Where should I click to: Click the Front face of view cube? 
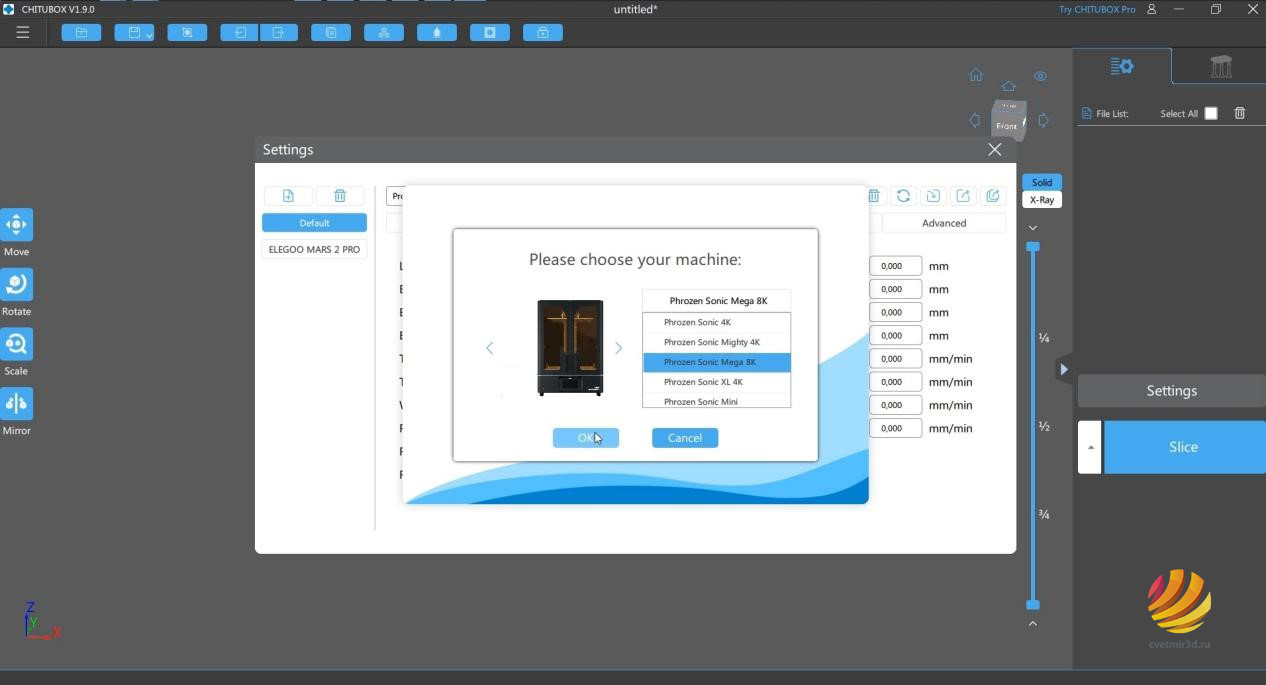click(x=1006, y=125)
